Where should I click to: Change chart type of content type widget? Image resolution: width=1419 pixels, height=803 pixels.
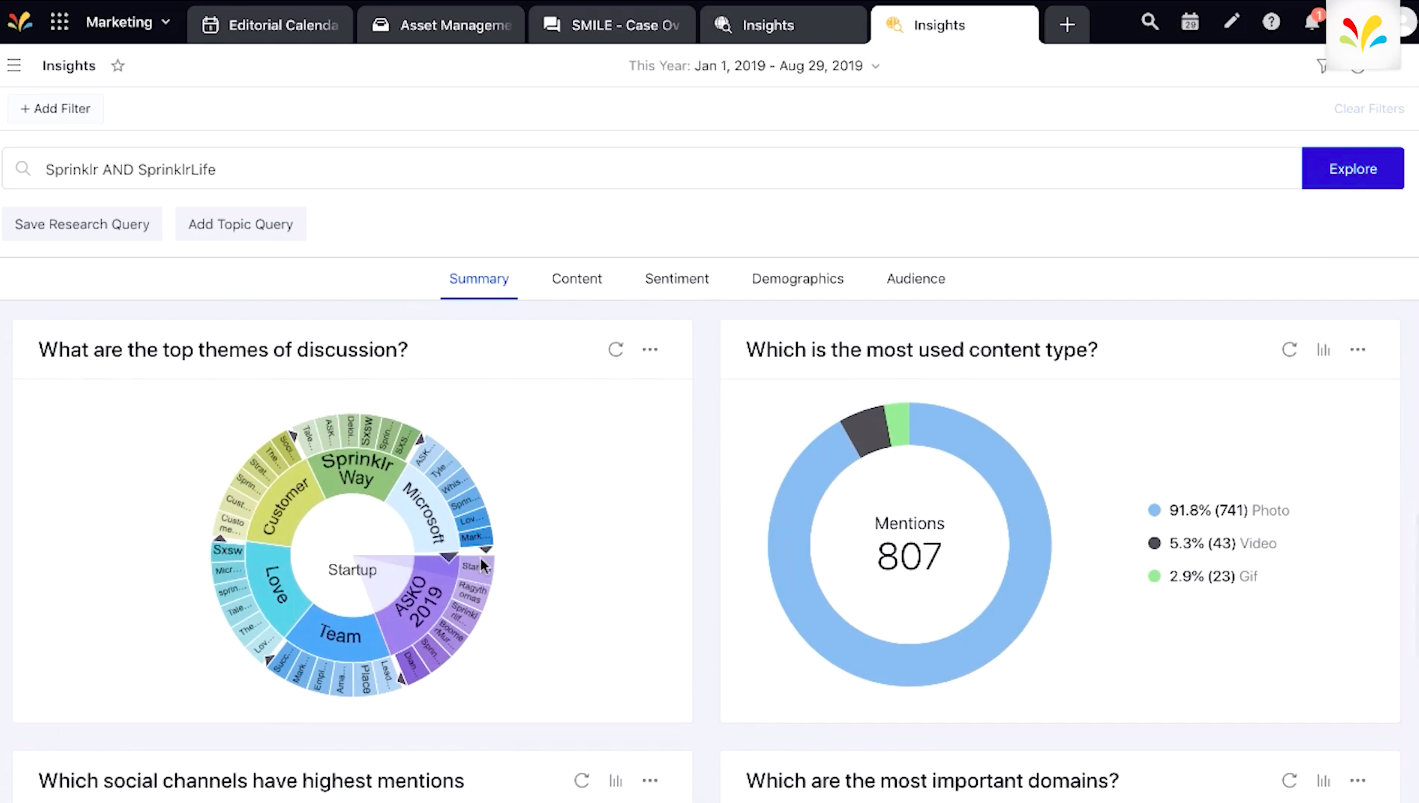tap(1323, 349)
